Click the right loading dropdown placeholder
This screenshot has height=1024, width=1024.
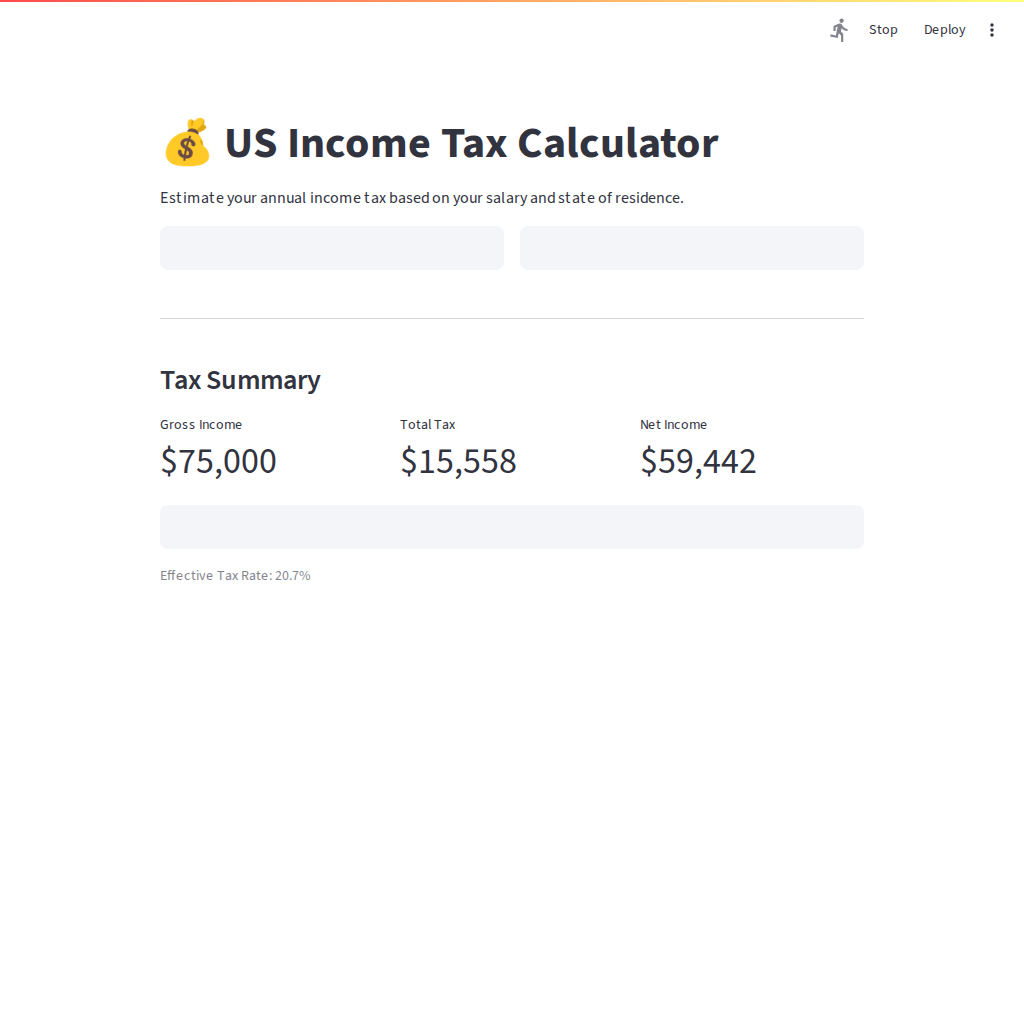pos(692,248)
